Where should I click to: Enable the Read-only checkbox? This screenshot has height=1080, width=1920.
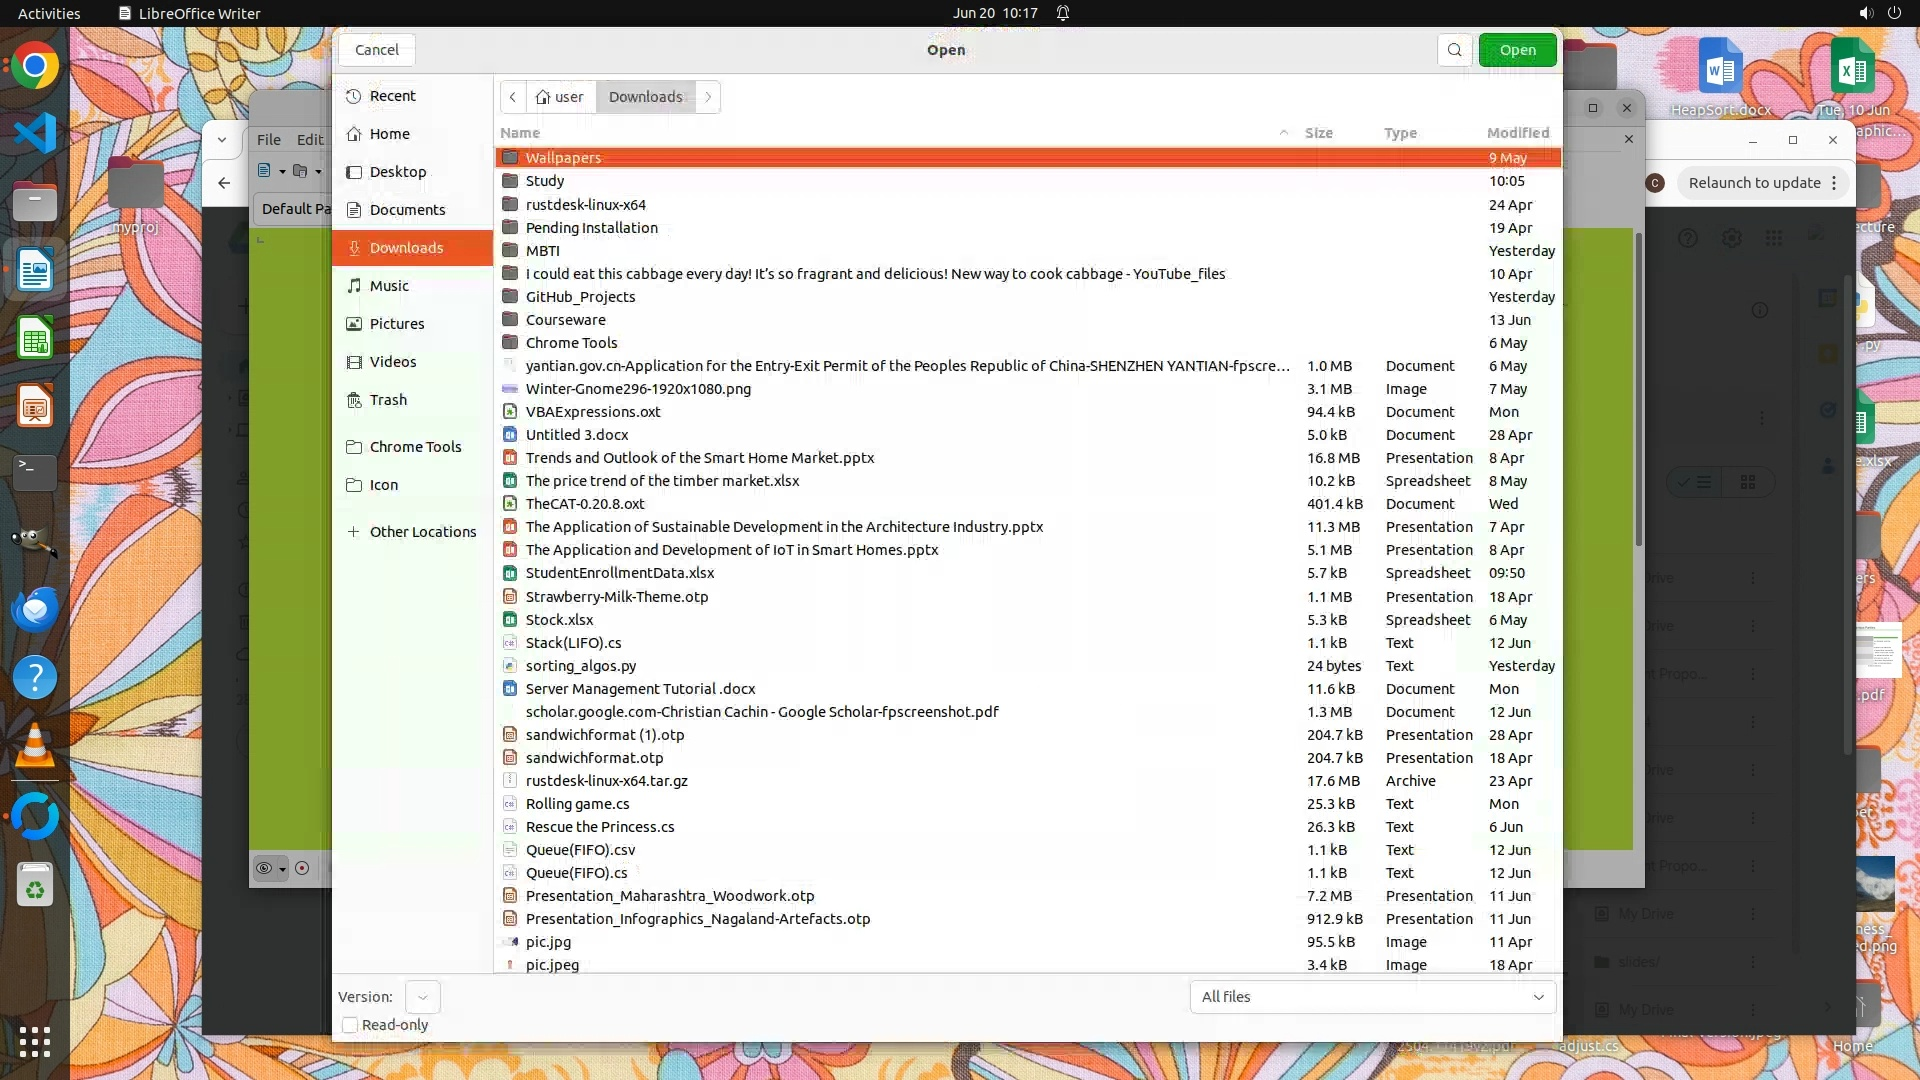coord(350,1025)
